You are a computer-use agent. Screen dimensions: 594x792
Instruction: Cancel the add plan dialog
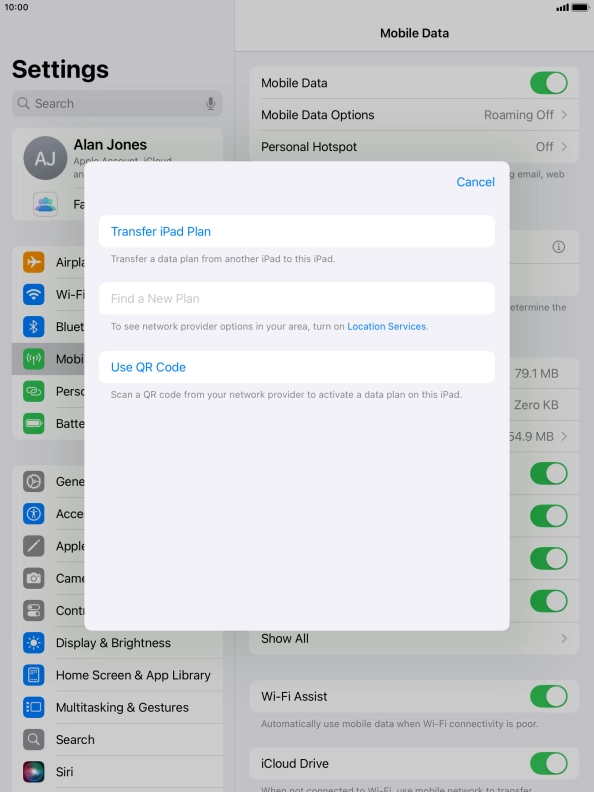tap(475, 182)
